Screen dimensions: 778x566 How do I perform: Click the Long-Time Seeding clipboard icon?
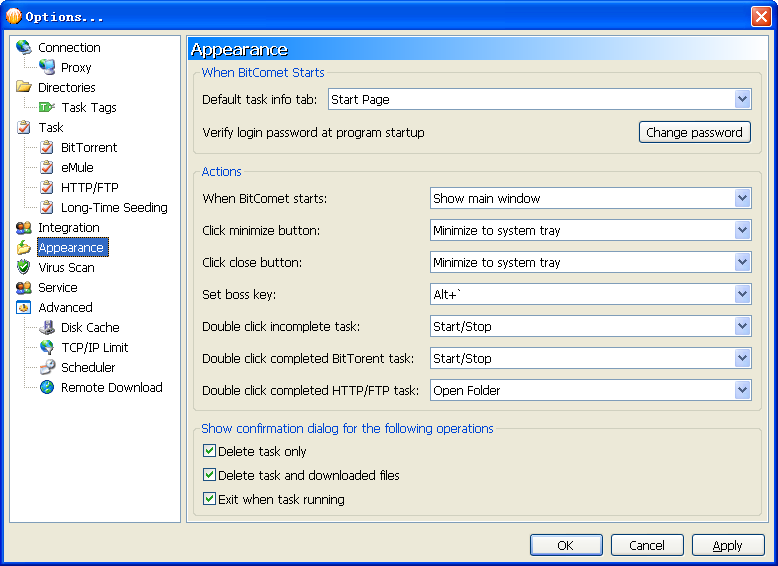[47, 207]
